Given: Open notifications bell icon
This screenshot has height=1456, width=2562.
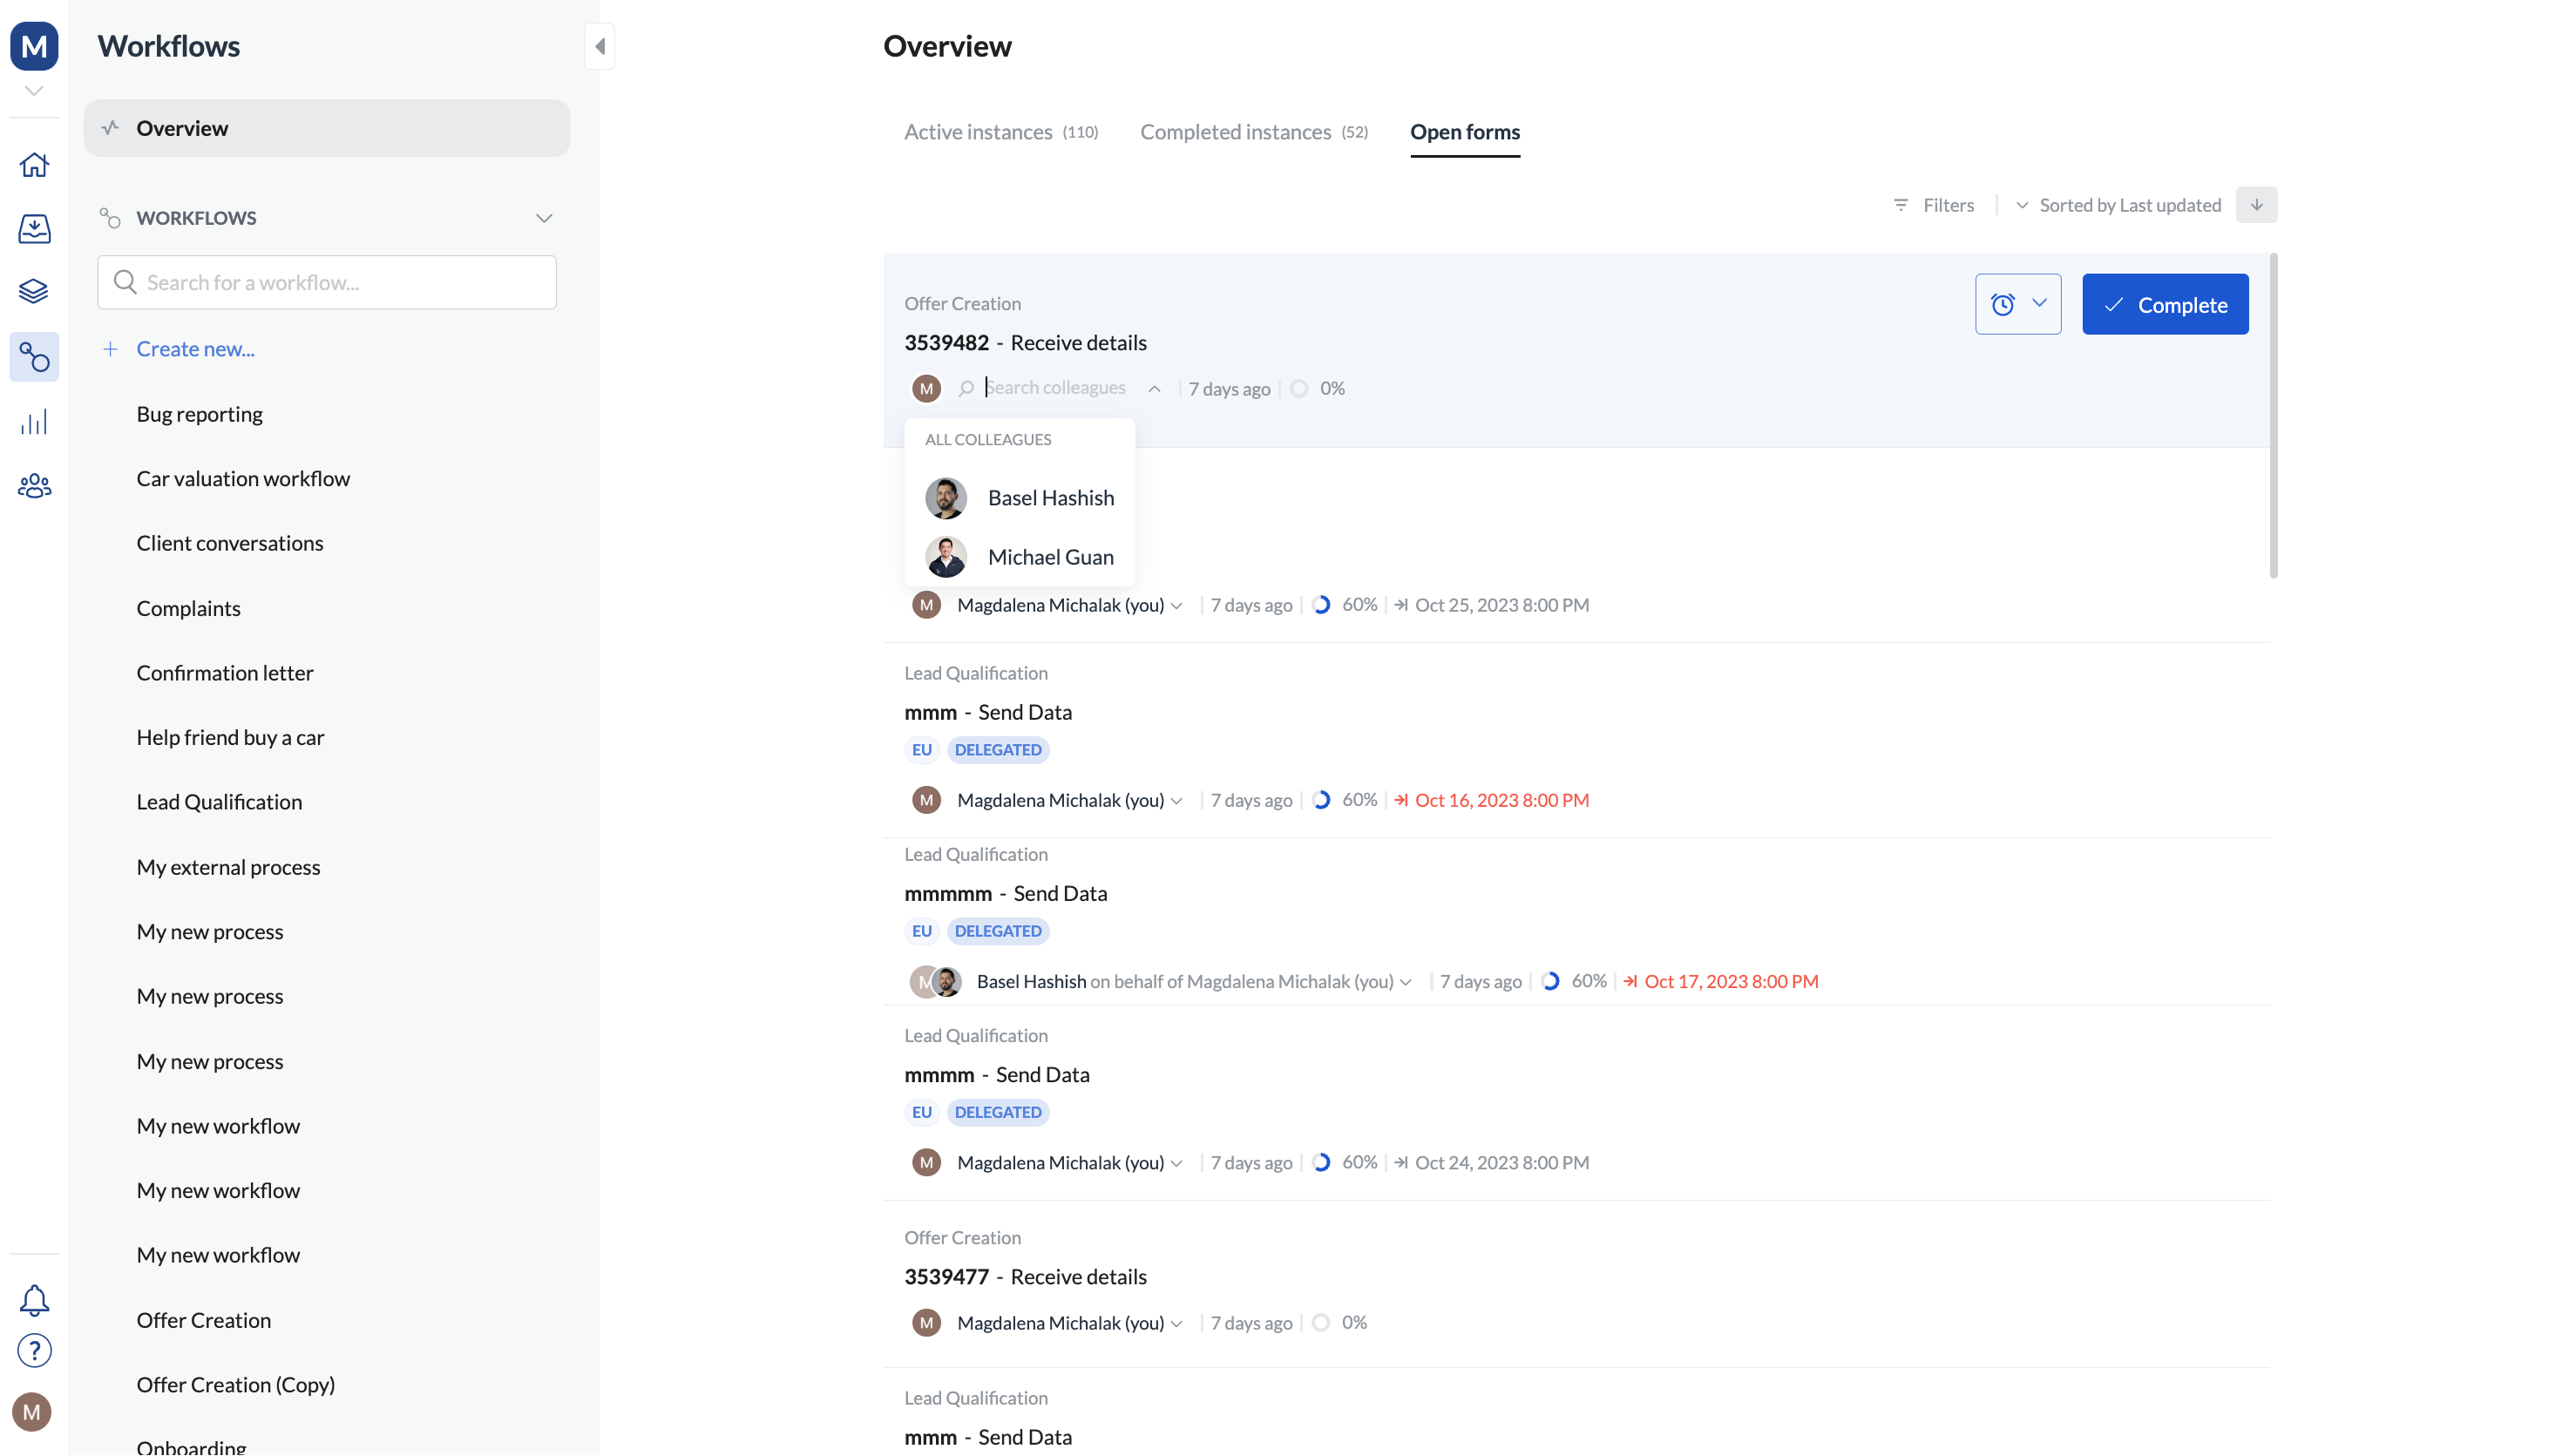Looking at the screenshot, I should click(34, 1299).
